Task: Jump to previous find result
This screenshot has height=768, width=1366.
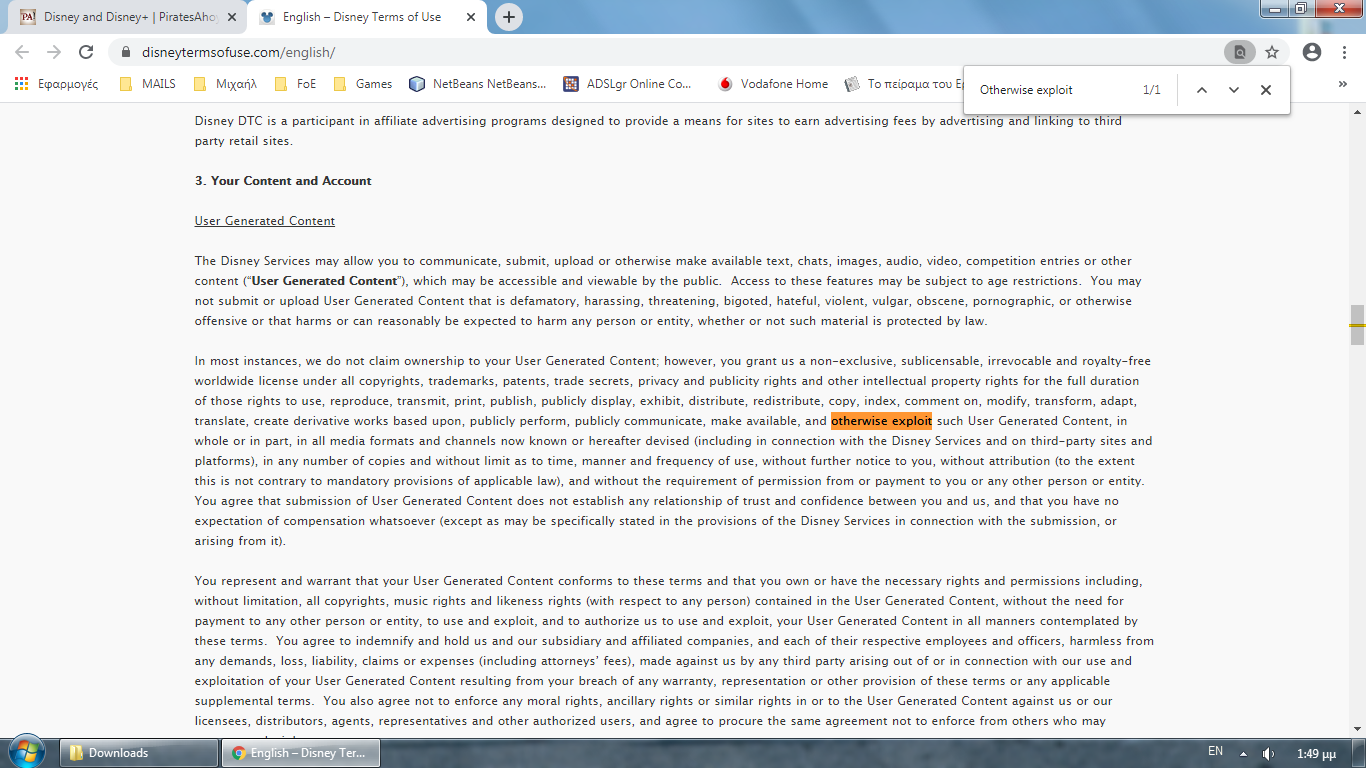Action: (1202, 90)
